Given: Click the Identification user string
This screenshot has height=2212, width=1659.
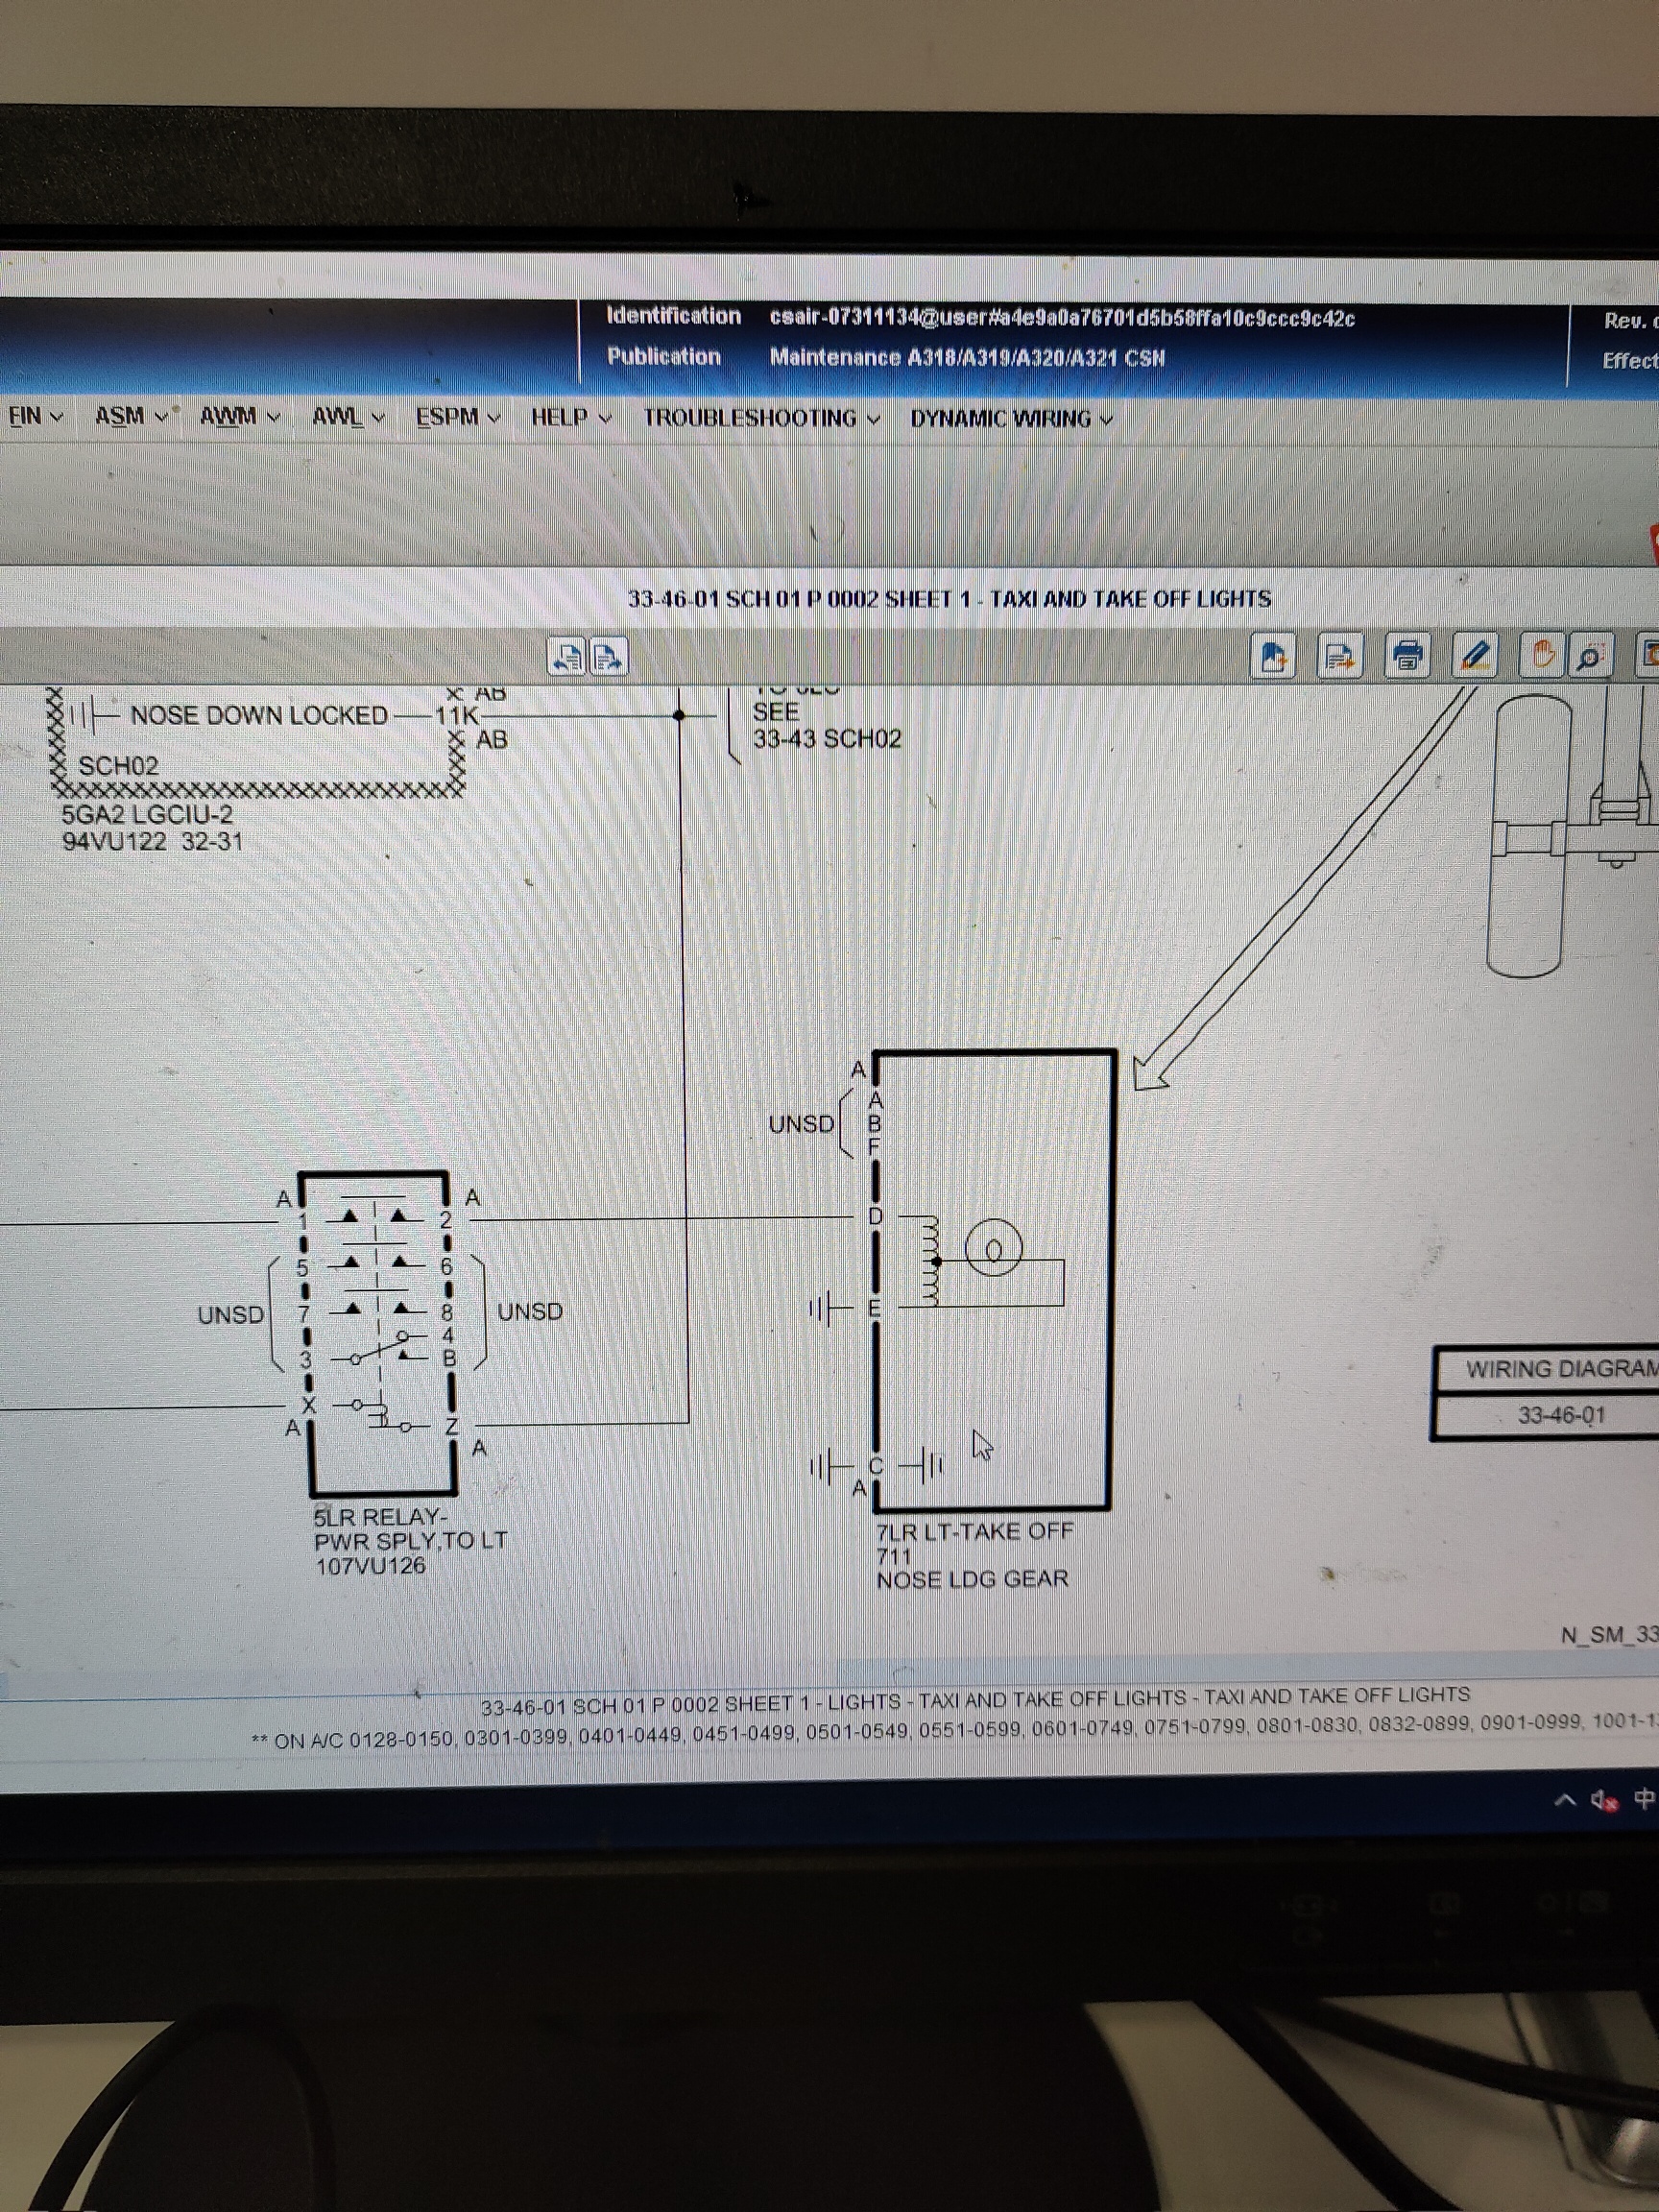Looking at the screenshot, I should tap(1062, 319).
